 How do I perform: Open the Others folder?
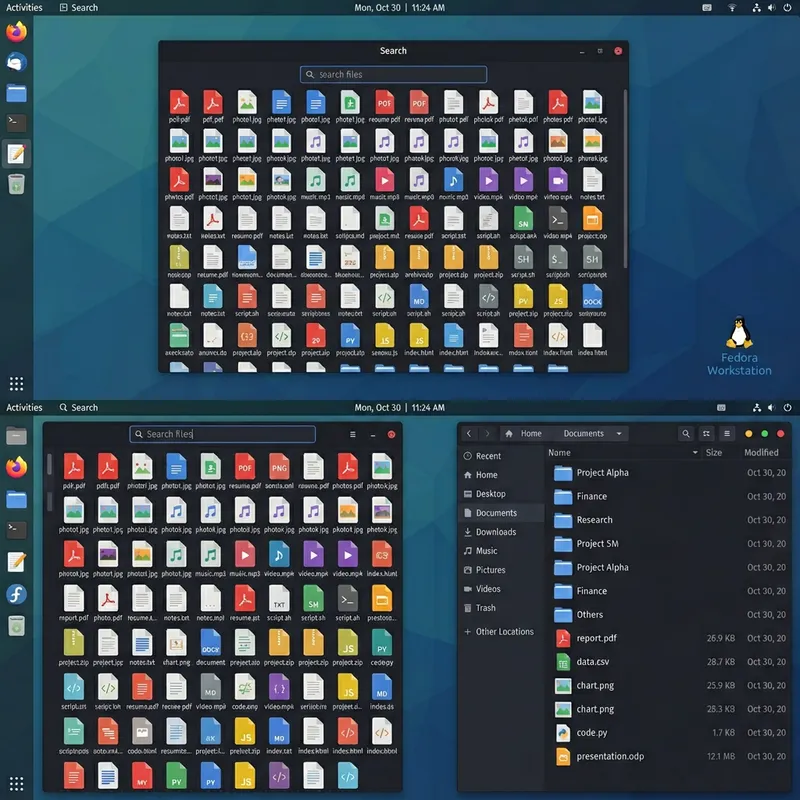tap(590, 615)
